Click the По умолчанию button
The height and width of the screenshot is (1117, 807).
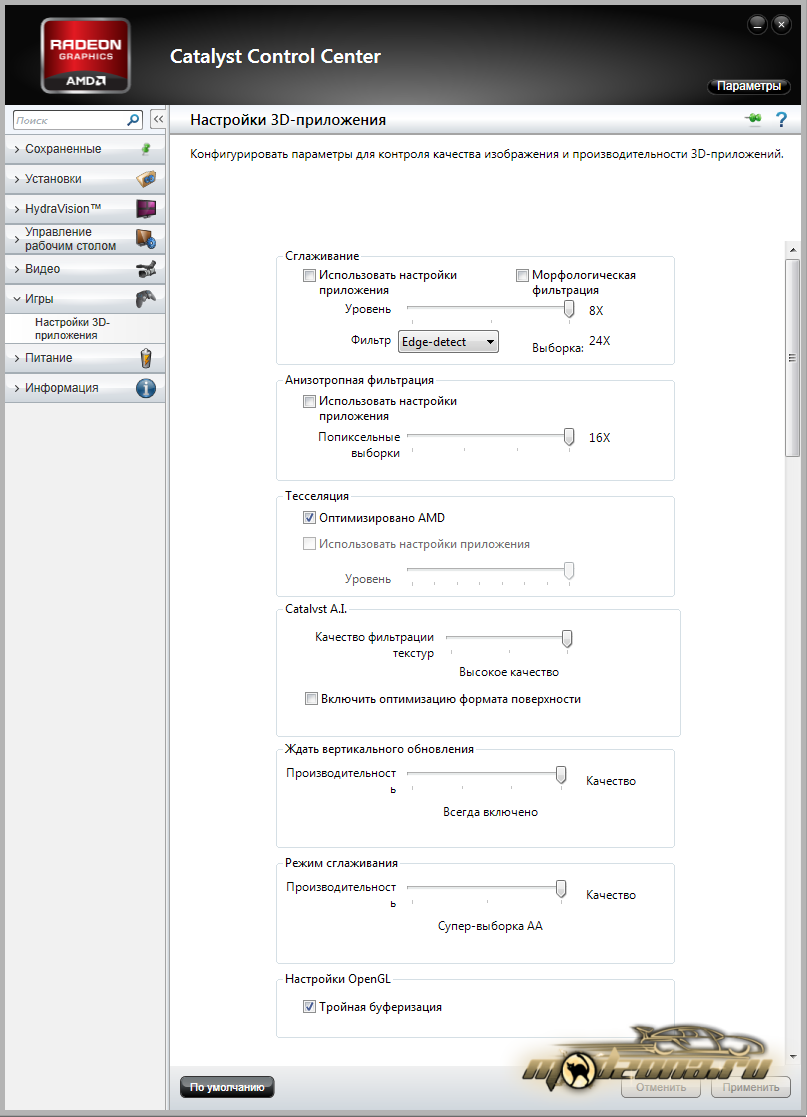(x=227, y=1087)
